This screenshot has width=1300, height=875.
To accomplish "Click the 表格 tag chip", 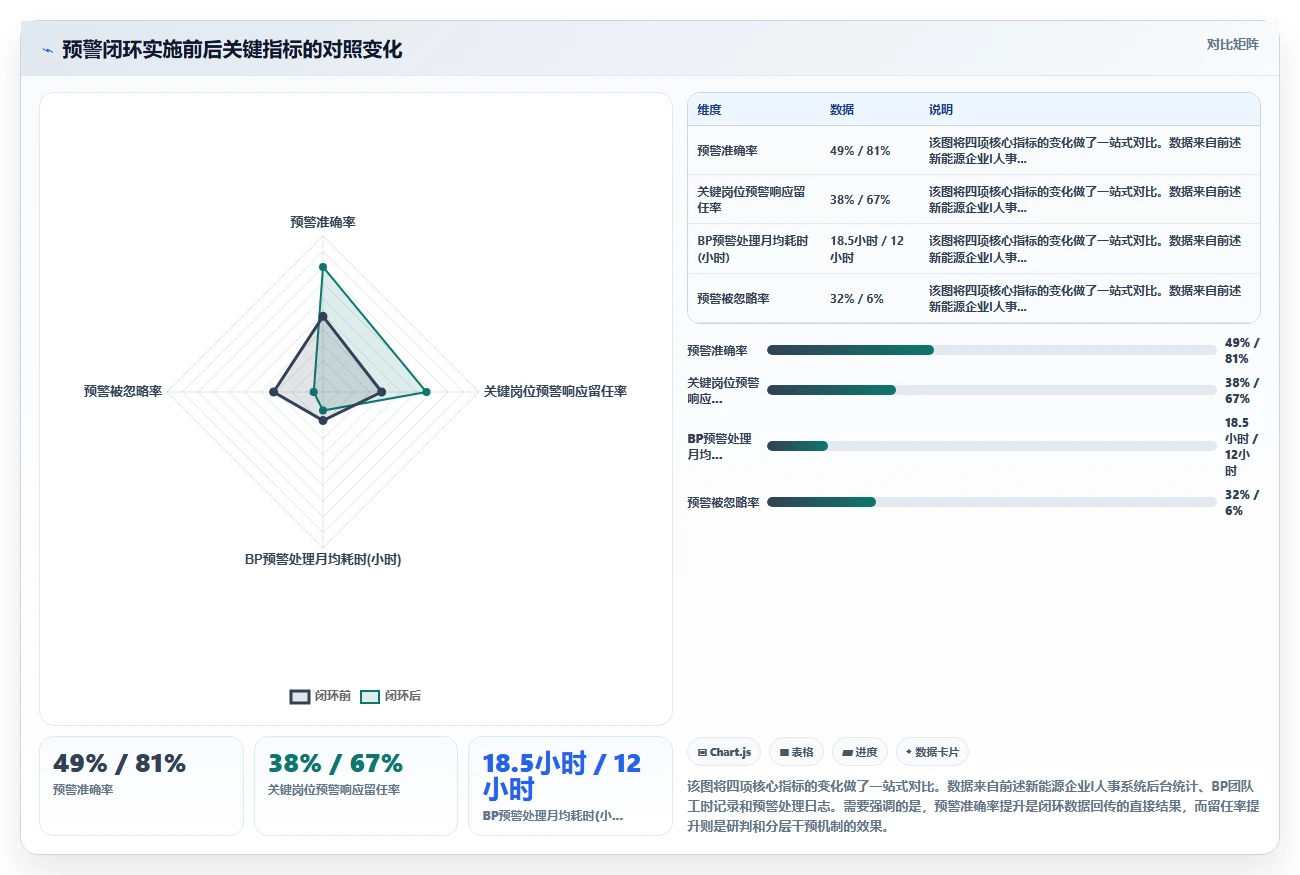I will click(x=796, y=752).
